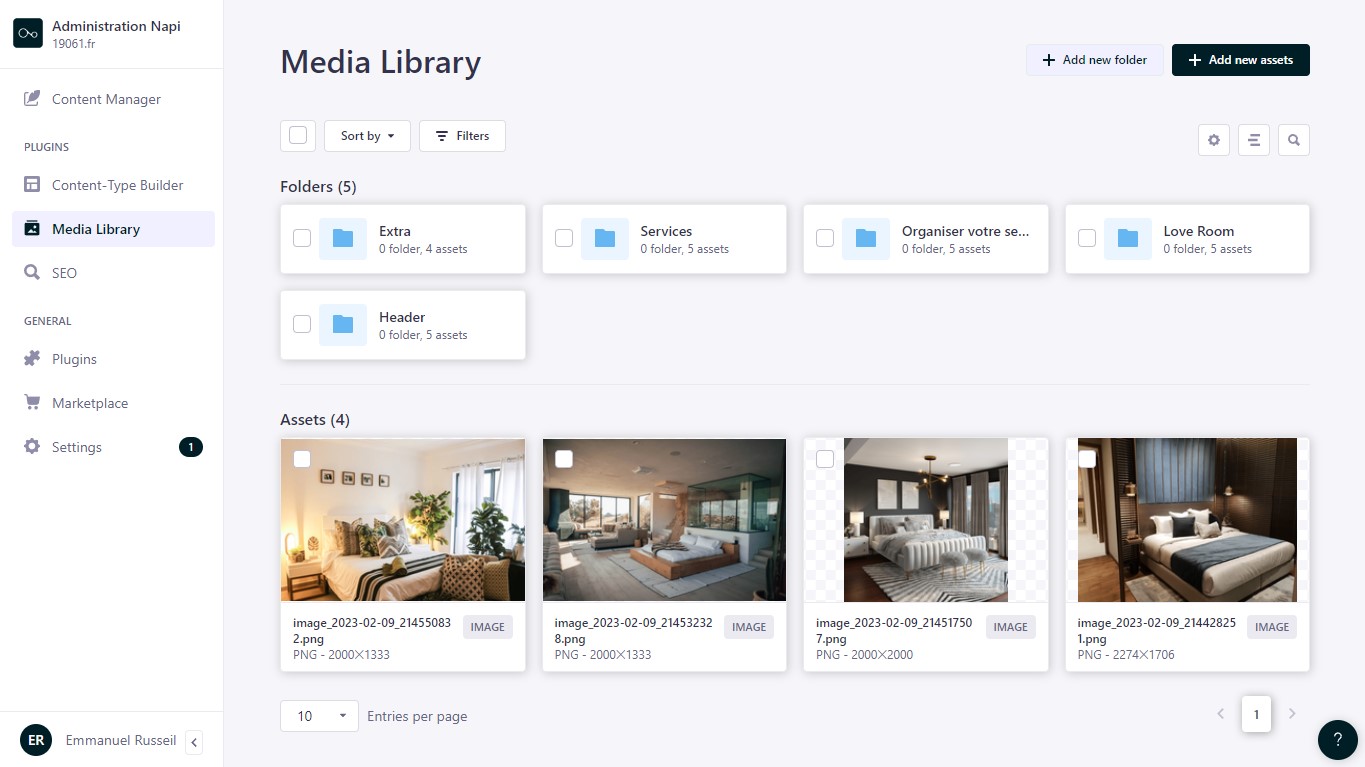Collapse the sidebar with the chevron icon
The image size is (1365, 767).
point(194,742)
